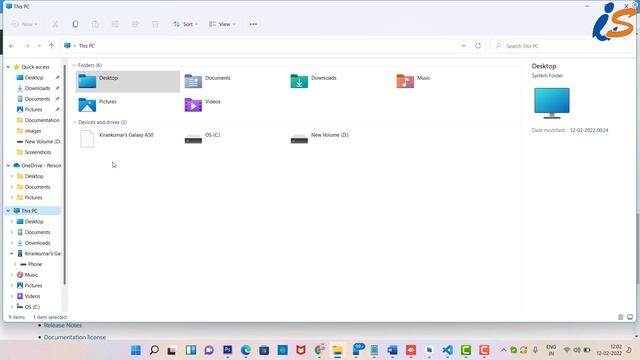
Task: Click the Paste icon in toolbar
Action: pyautogui.click(x=95, y=24)
